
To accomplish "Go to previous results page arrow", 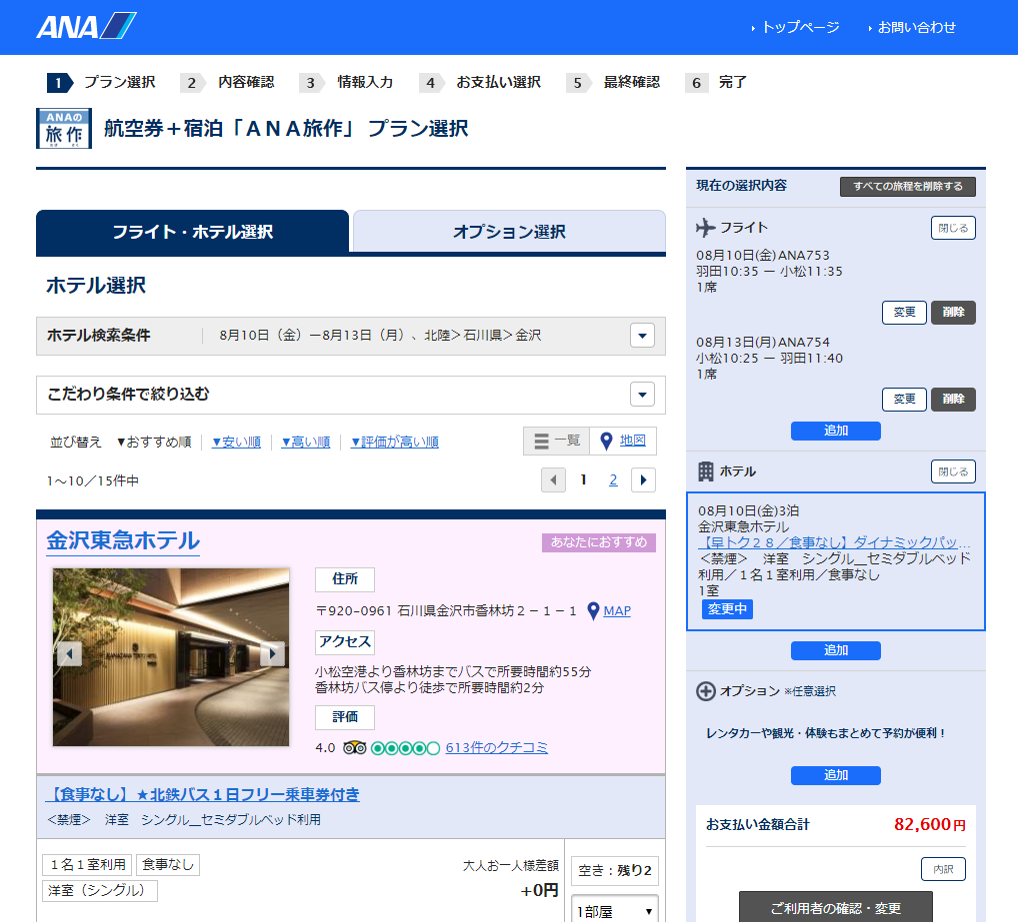I will pos(553,480).
